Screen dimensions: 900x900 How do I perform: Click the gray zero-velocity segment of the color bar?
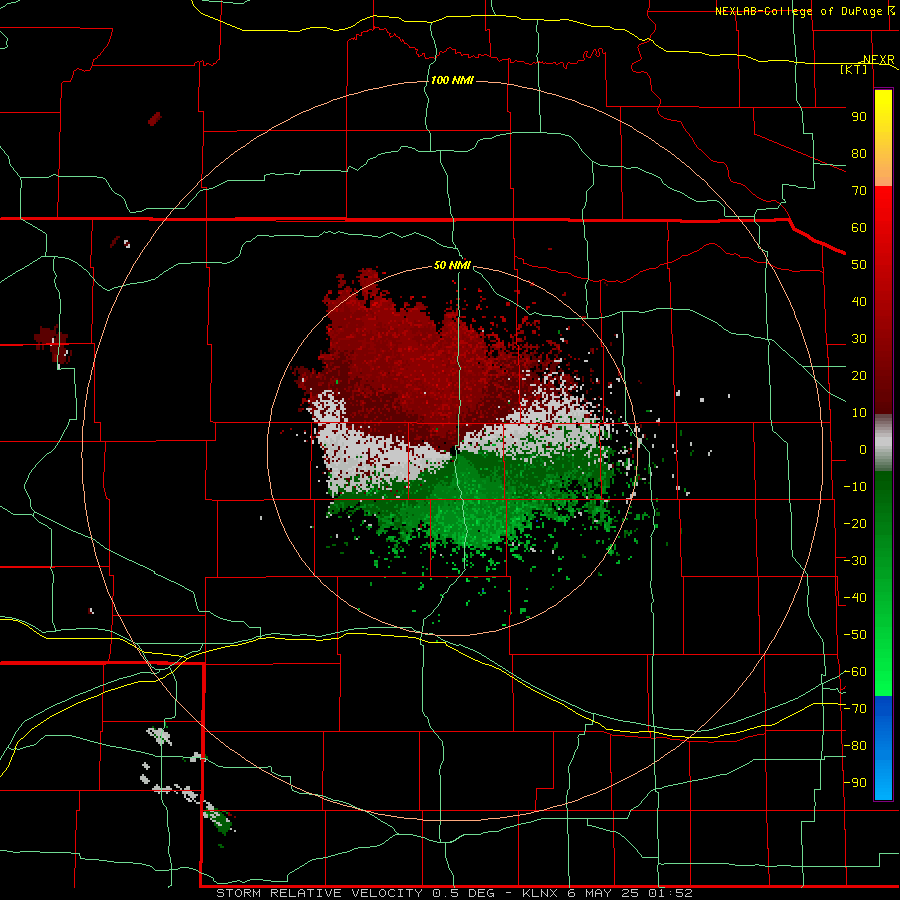(883, 443)
